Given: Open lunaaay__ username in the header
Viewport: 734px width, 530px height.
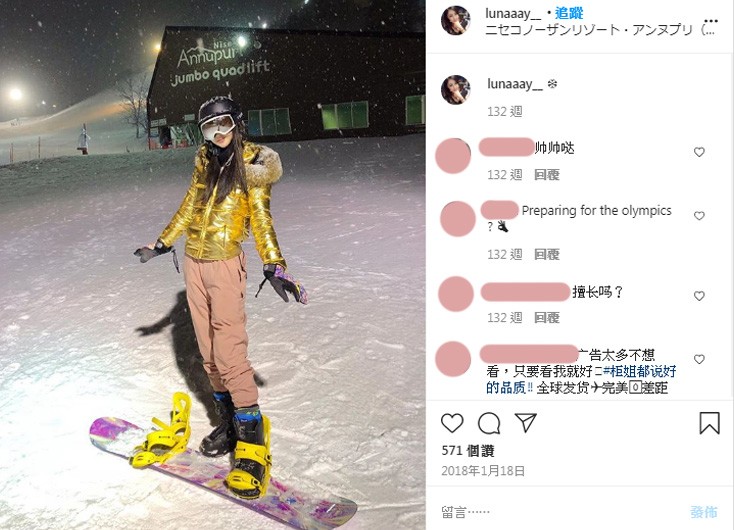Looking at the screenshot, I should click(x=513, y=14).
